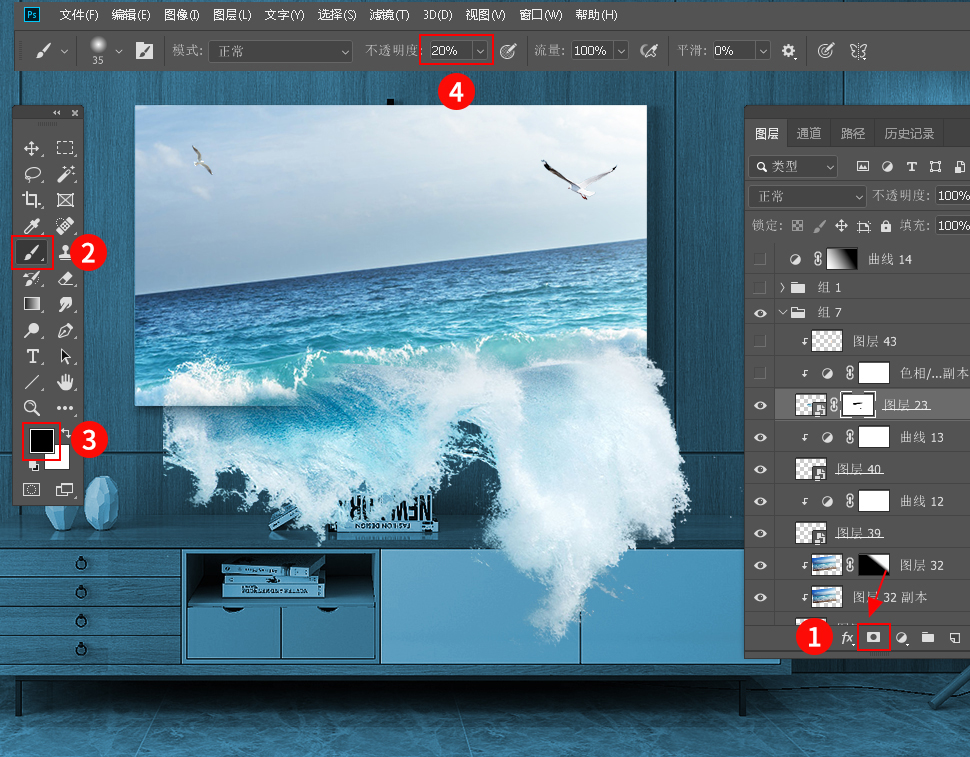Click the black foreground color swatch
Image resolution: width=970 pixels, height=757 pixels.
pyautogui.click(x=41, y=440)
